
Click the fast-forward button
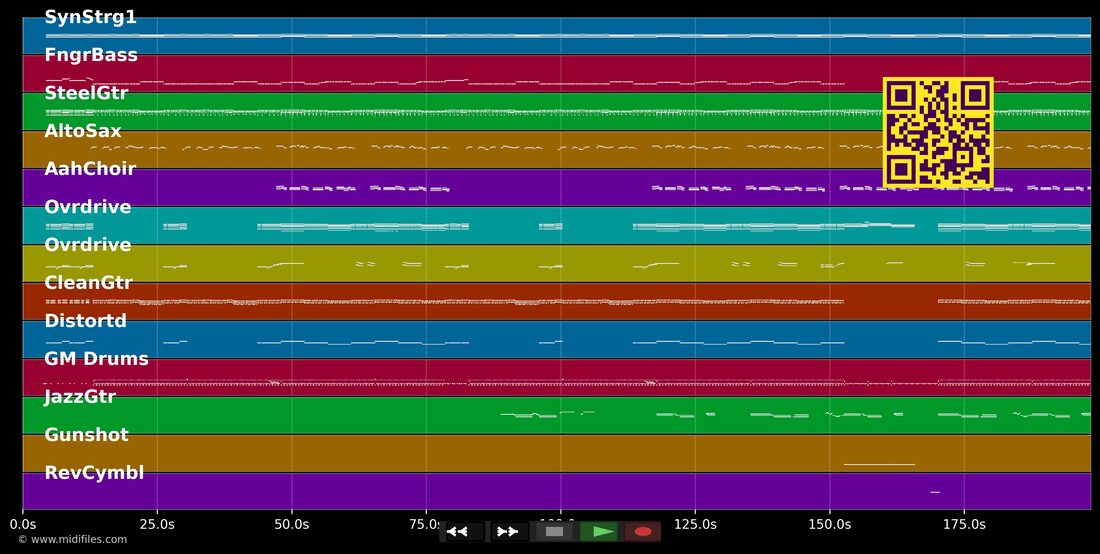pos(509,532)
